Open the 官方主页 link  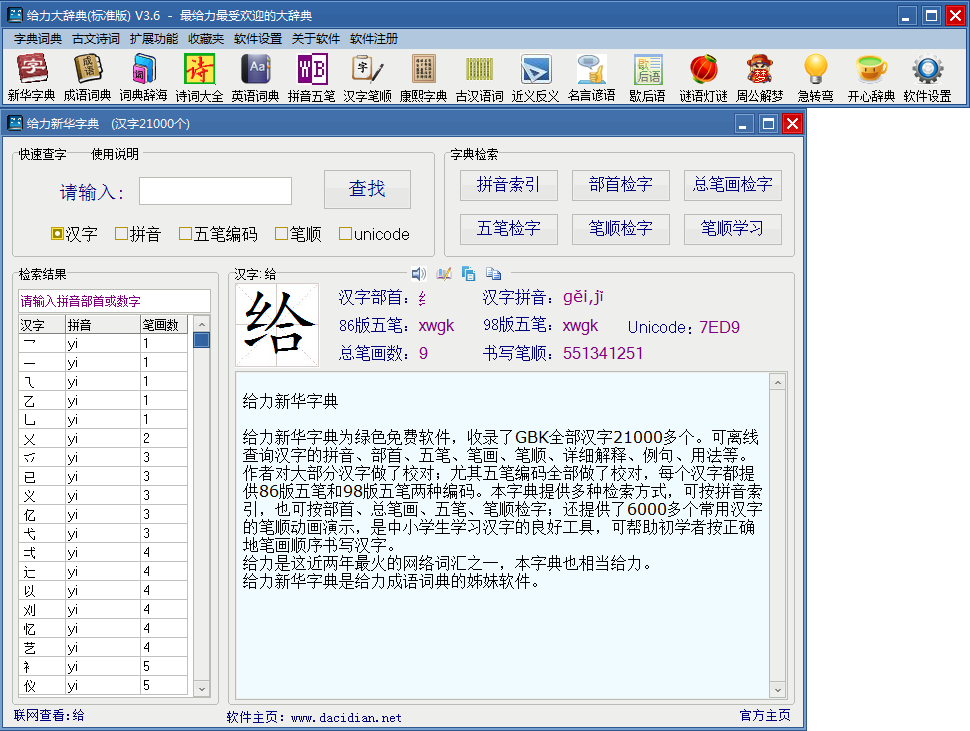[x=764, y=715]
